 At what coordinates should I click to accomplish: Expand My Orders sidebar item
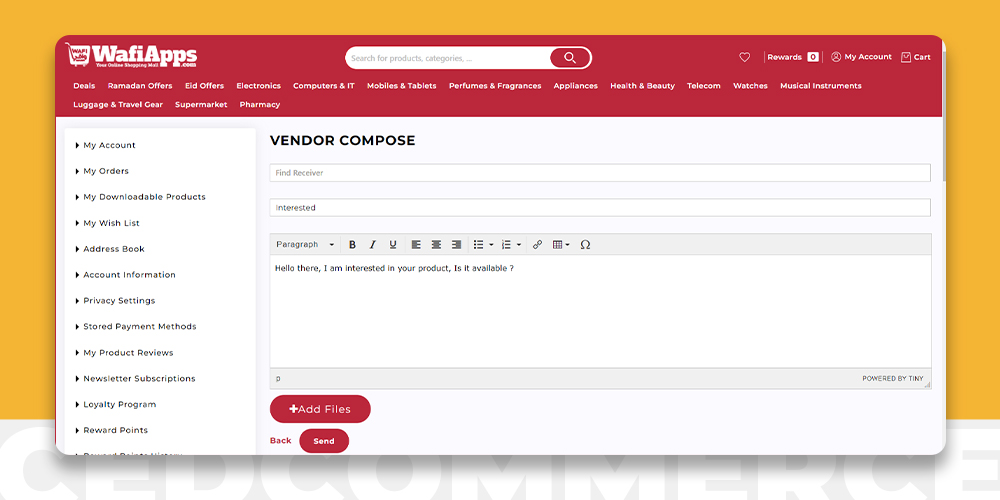102,171
